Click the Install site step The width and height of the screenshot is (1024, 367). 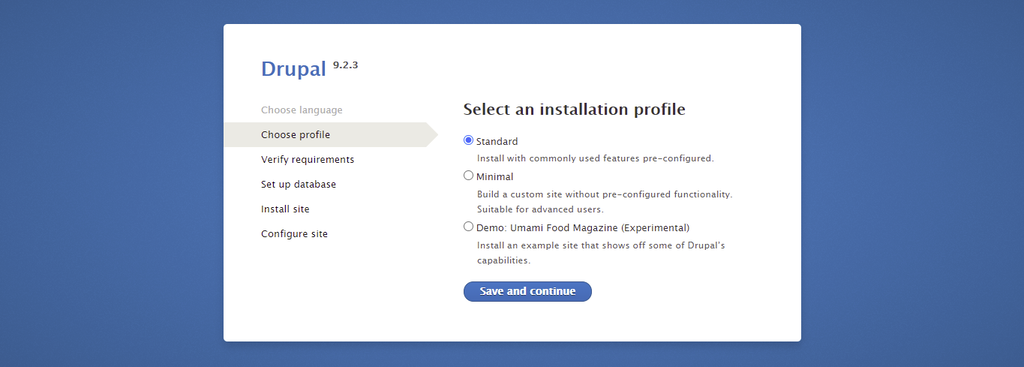pyautogui.click(x=285, y=209)
